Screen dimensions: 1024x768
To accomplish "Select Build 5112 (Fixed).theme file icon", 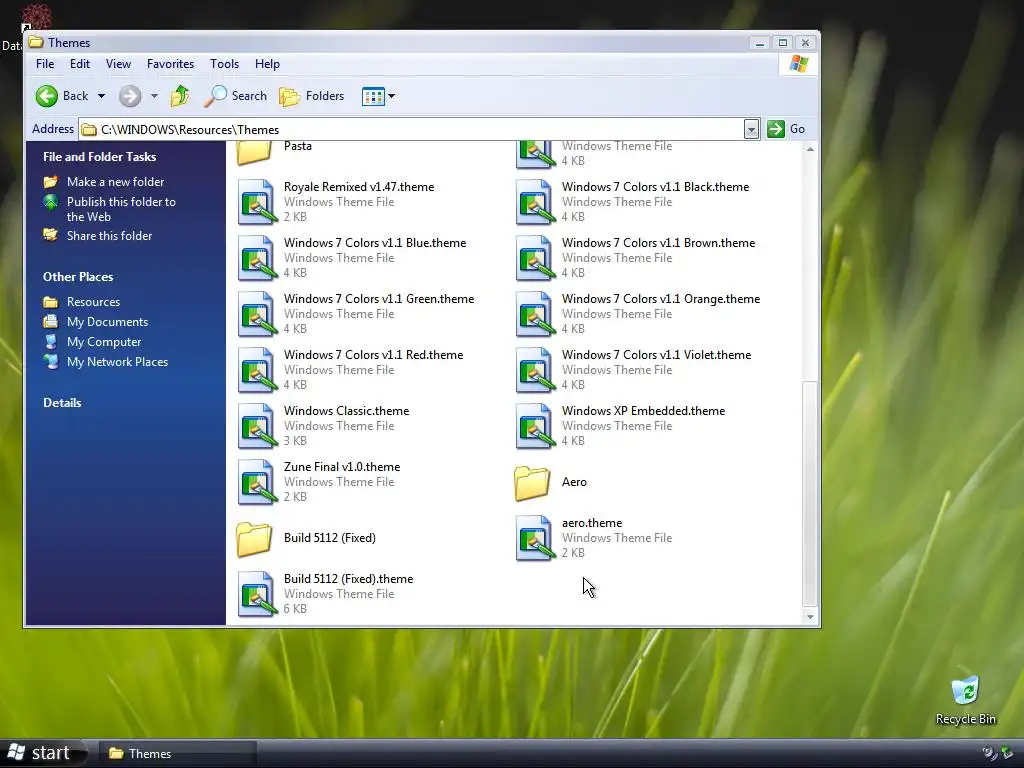I will tap(255, 595).
